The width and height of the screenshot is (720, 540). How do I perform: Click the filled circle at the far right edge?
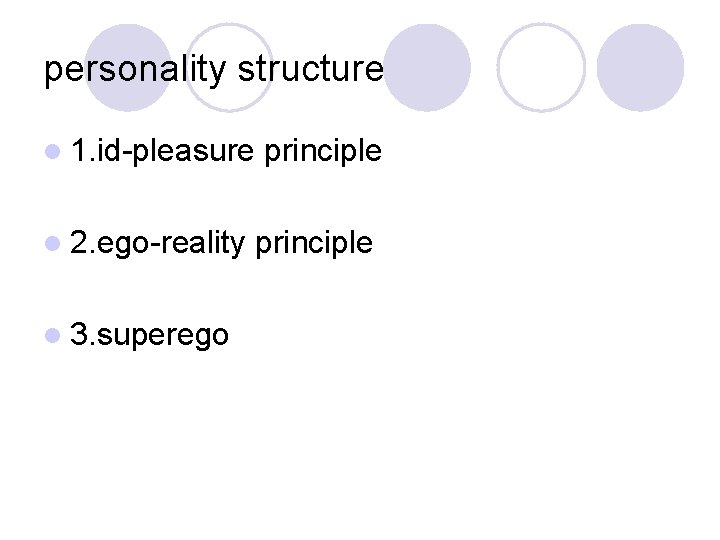pos(641,67)
